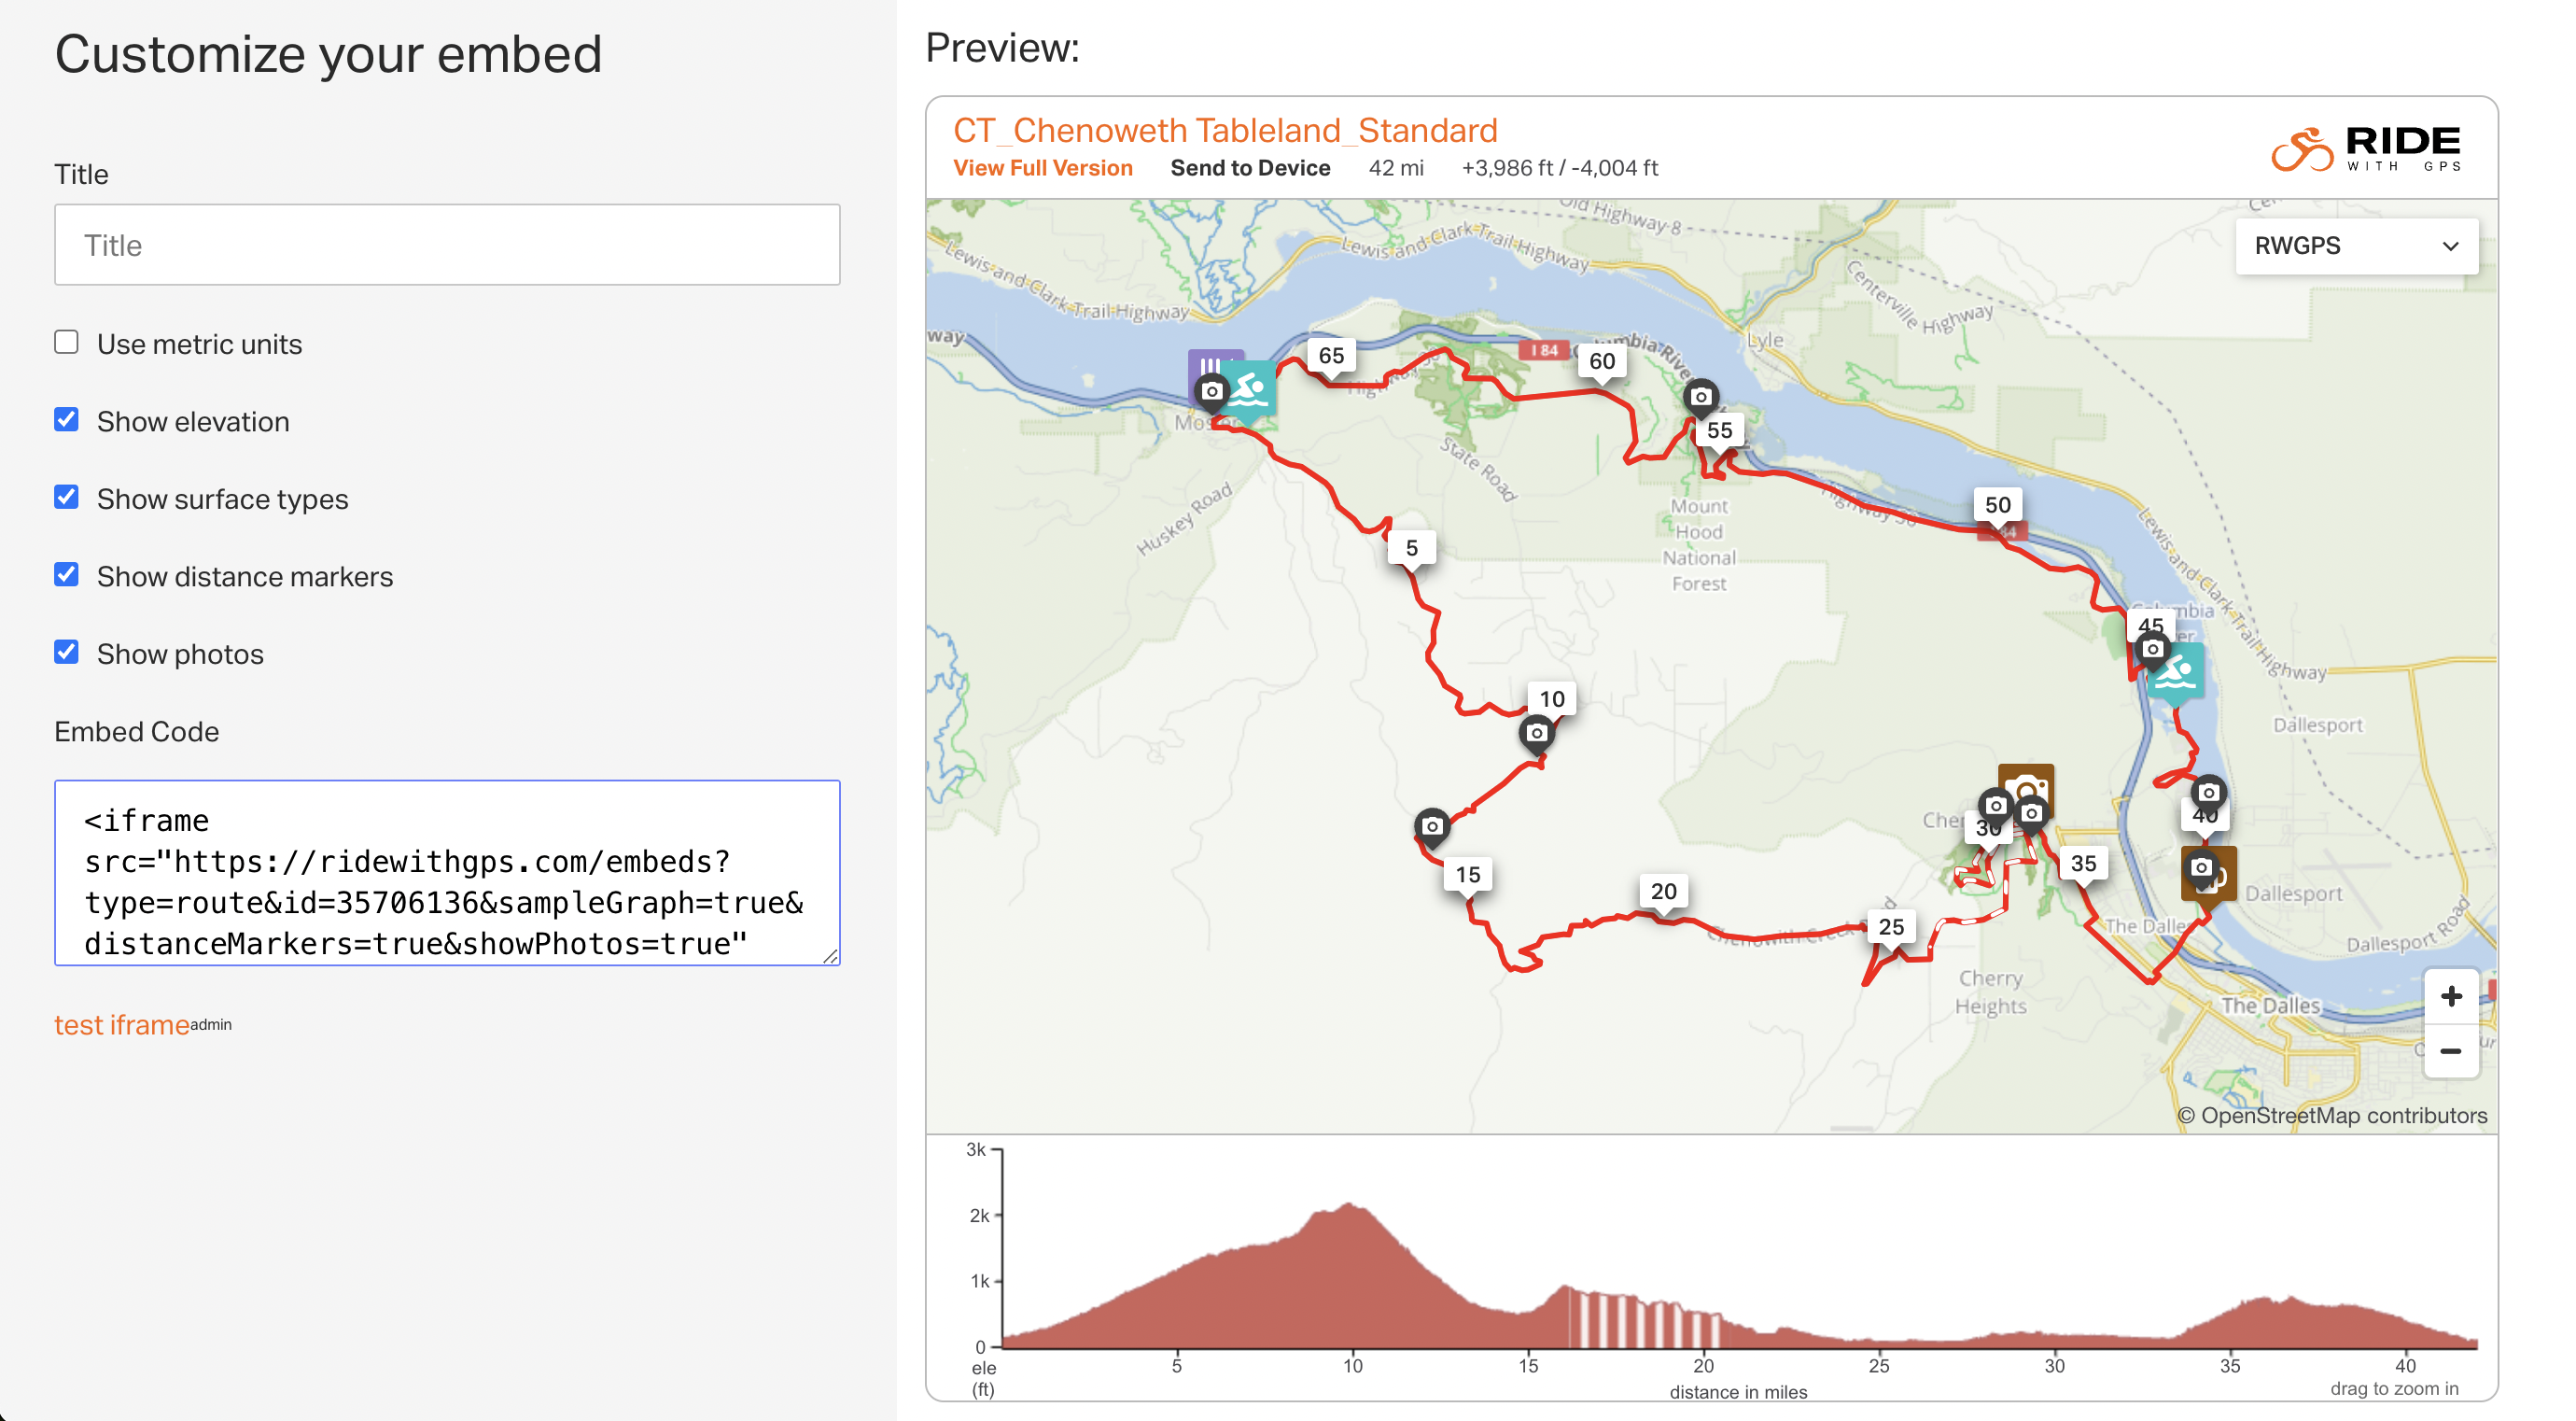Toggle the Show distance markers checkbox

pos(66,575)
